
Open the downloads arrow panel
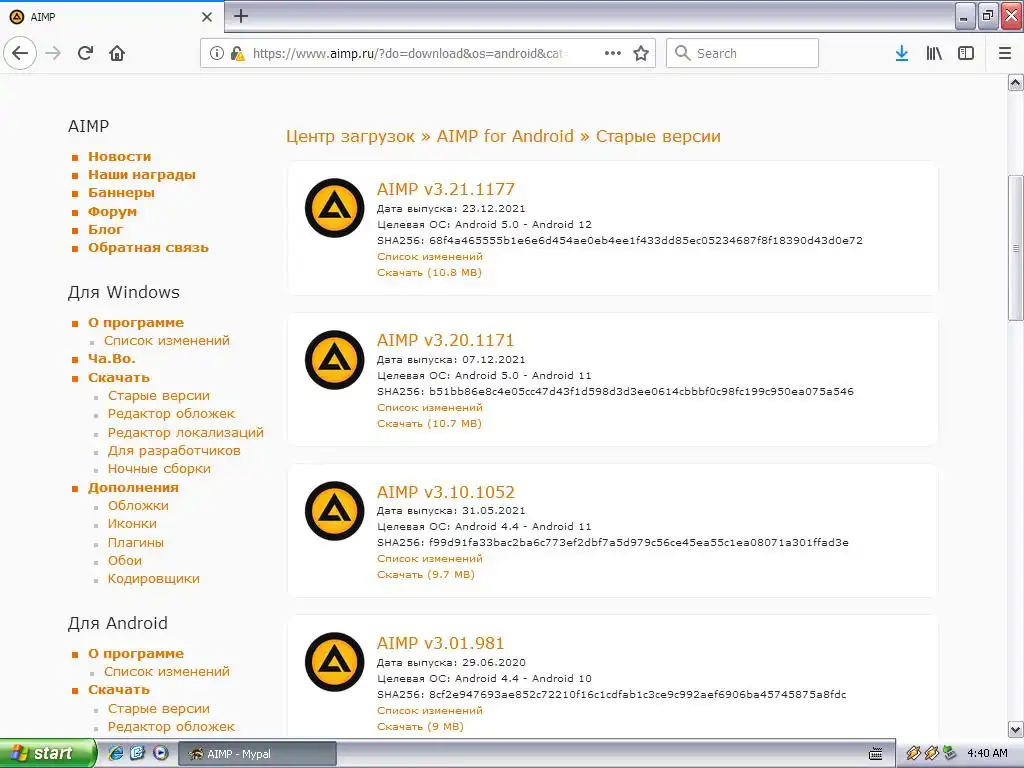(901, 53)
